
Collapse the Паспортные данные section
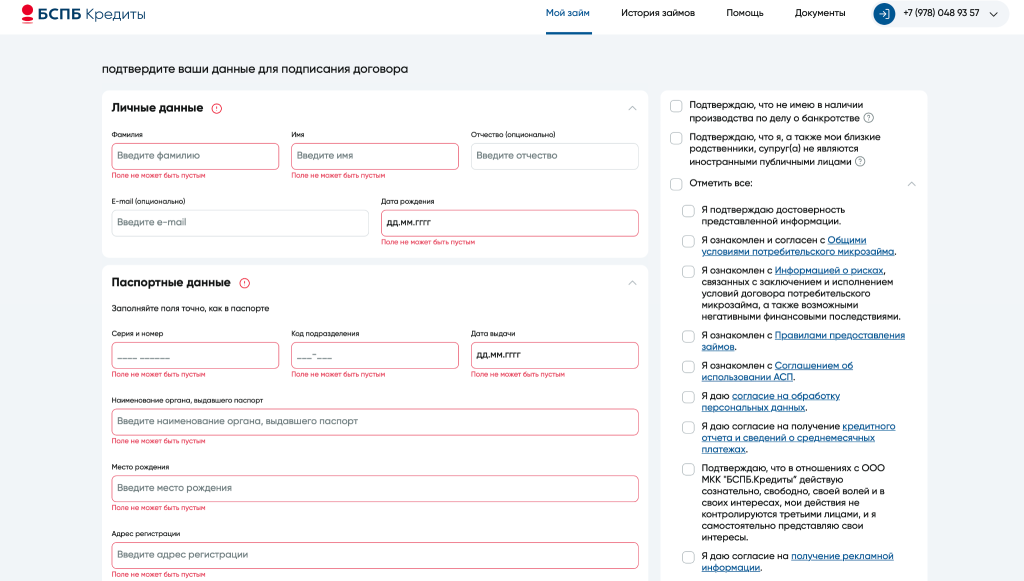[x=631, y=282]
